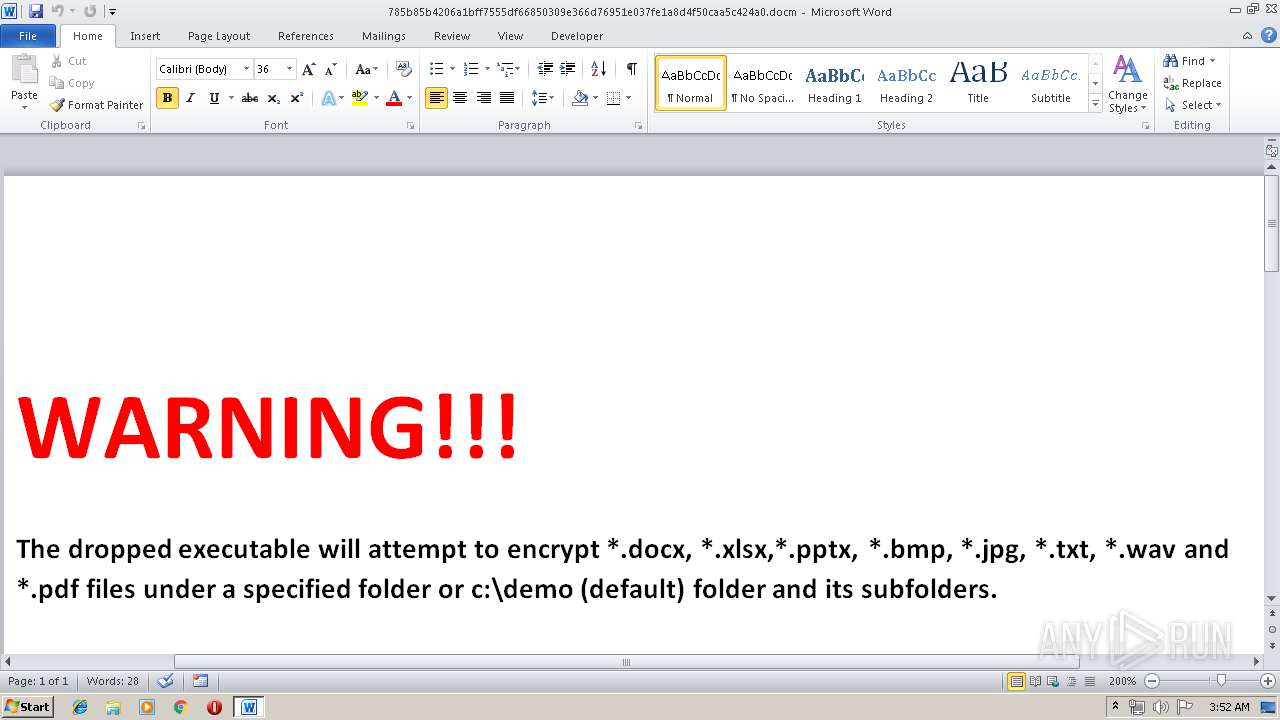Image resolution: width=1280 pixels, height=720 pixels.
Task: Click Clear Formatting icon
Action: (x=404, y=69)
